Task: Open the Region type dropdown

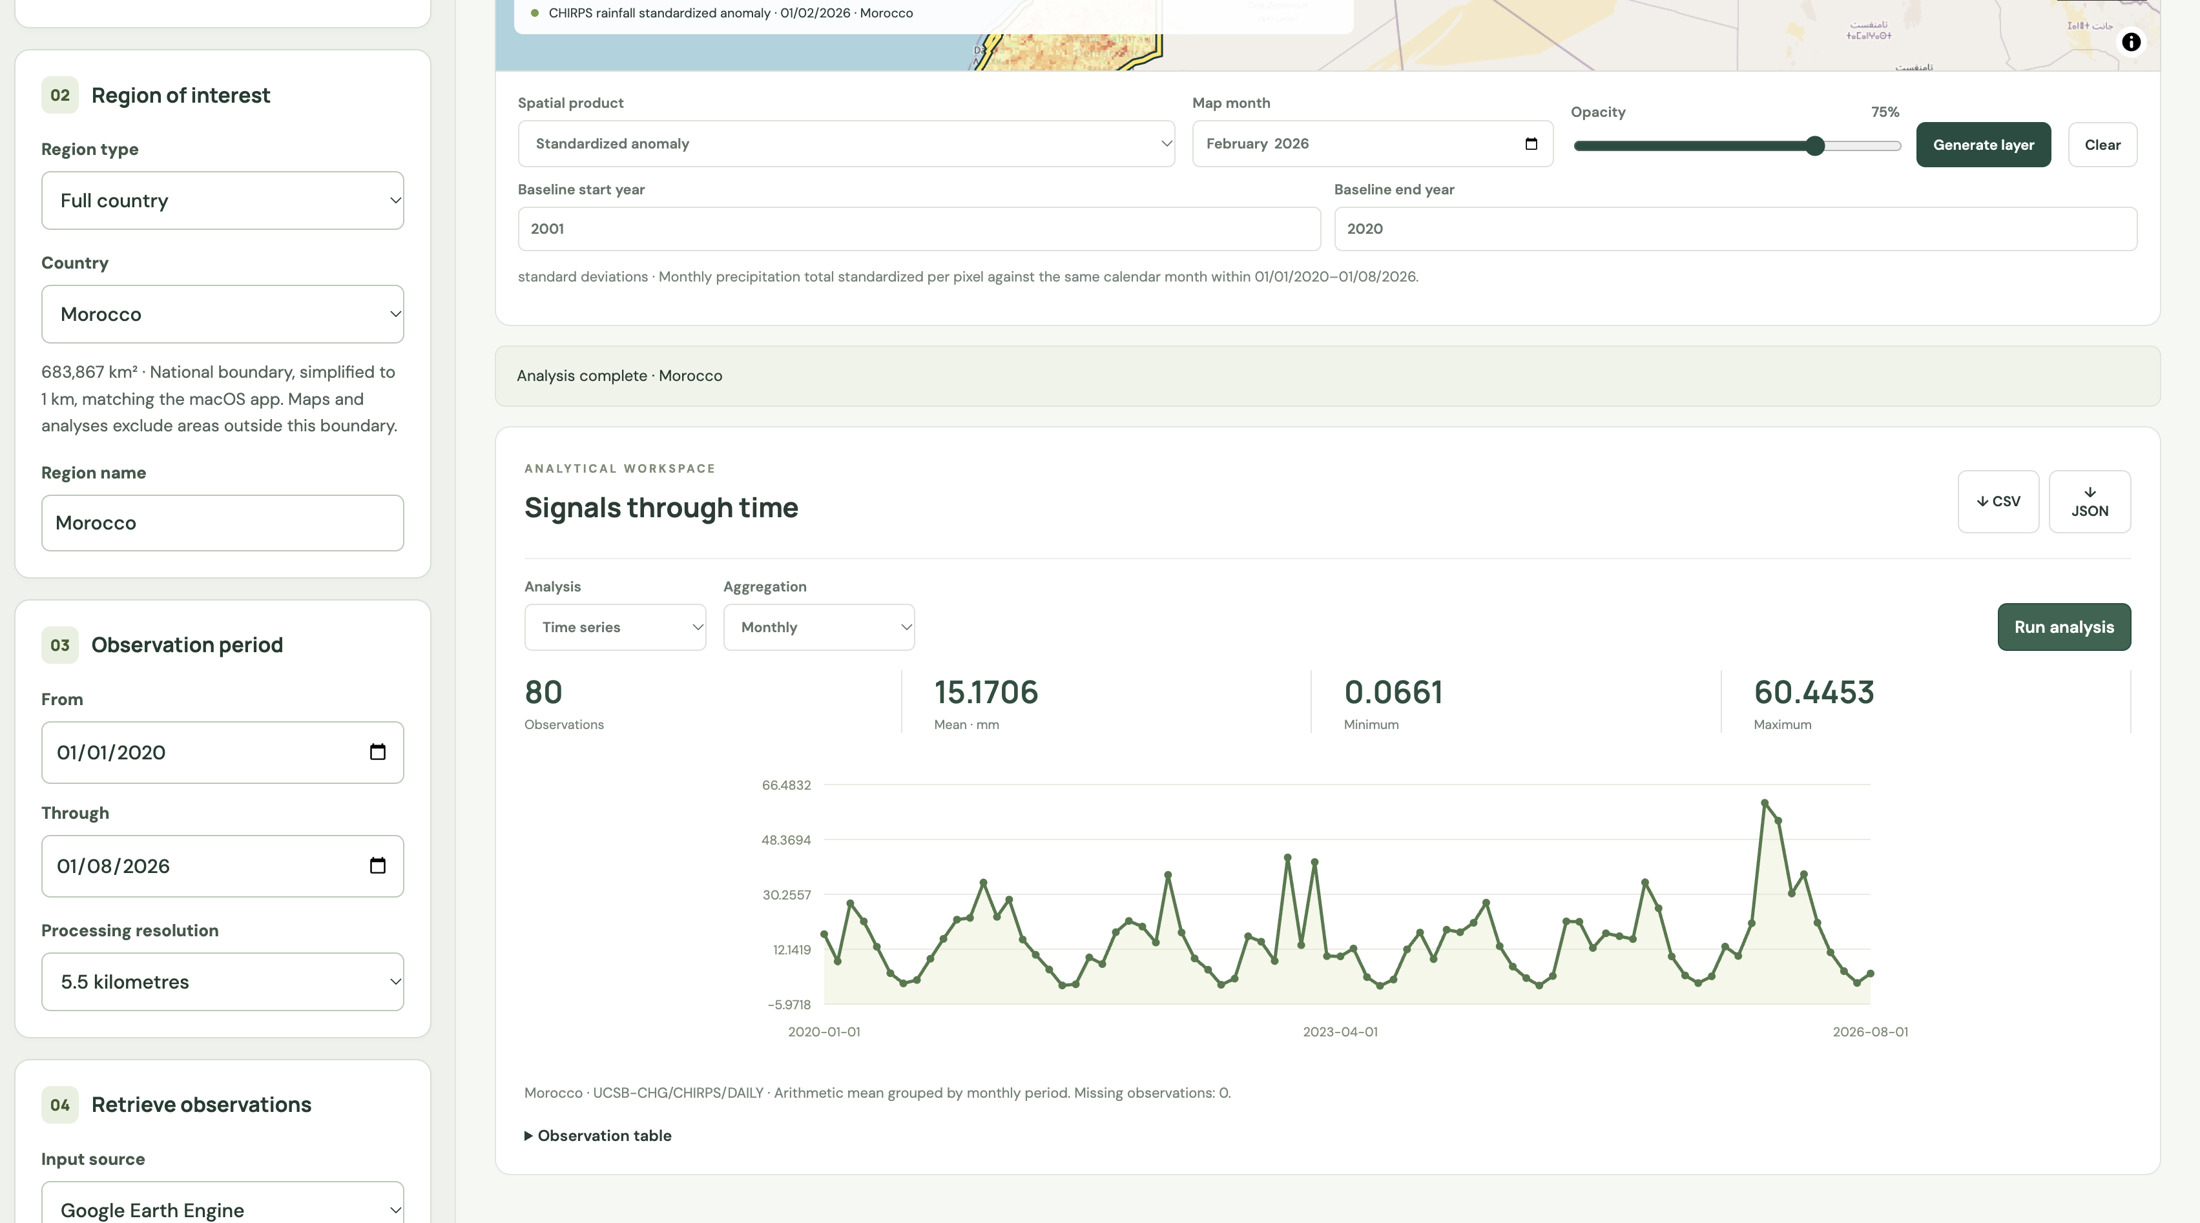Action: pos(222,201)
